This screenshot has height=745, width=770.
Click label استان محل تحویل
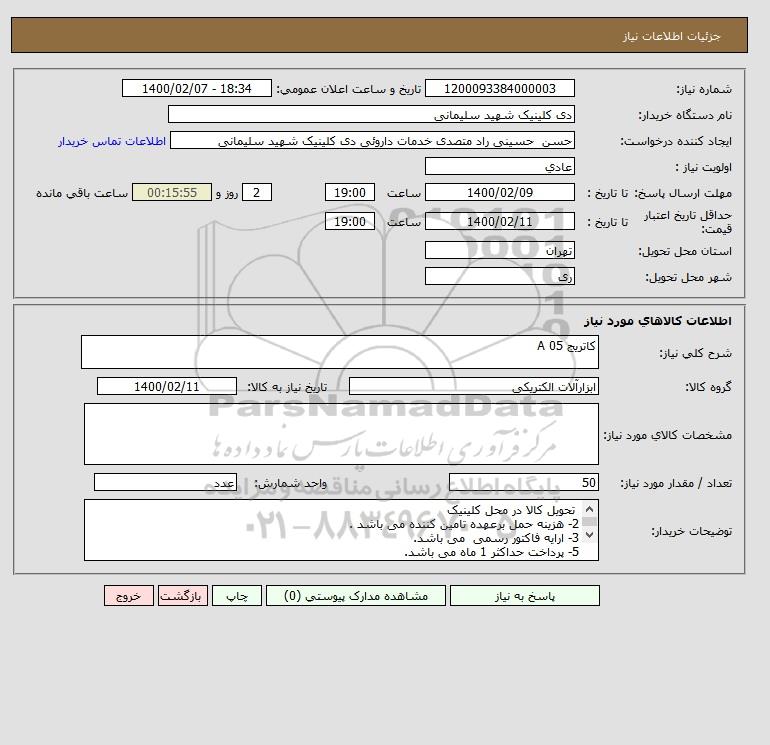[x=685, y=251]
